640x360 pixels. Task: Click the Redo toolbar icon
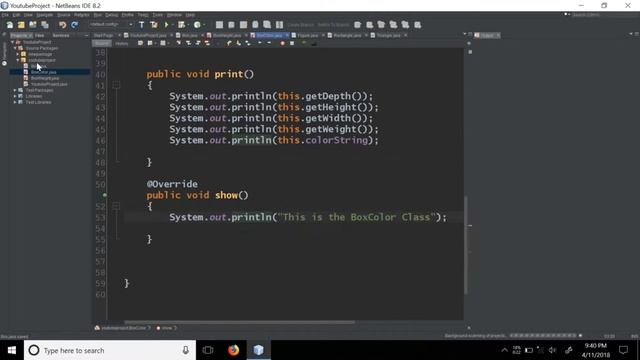74,25
